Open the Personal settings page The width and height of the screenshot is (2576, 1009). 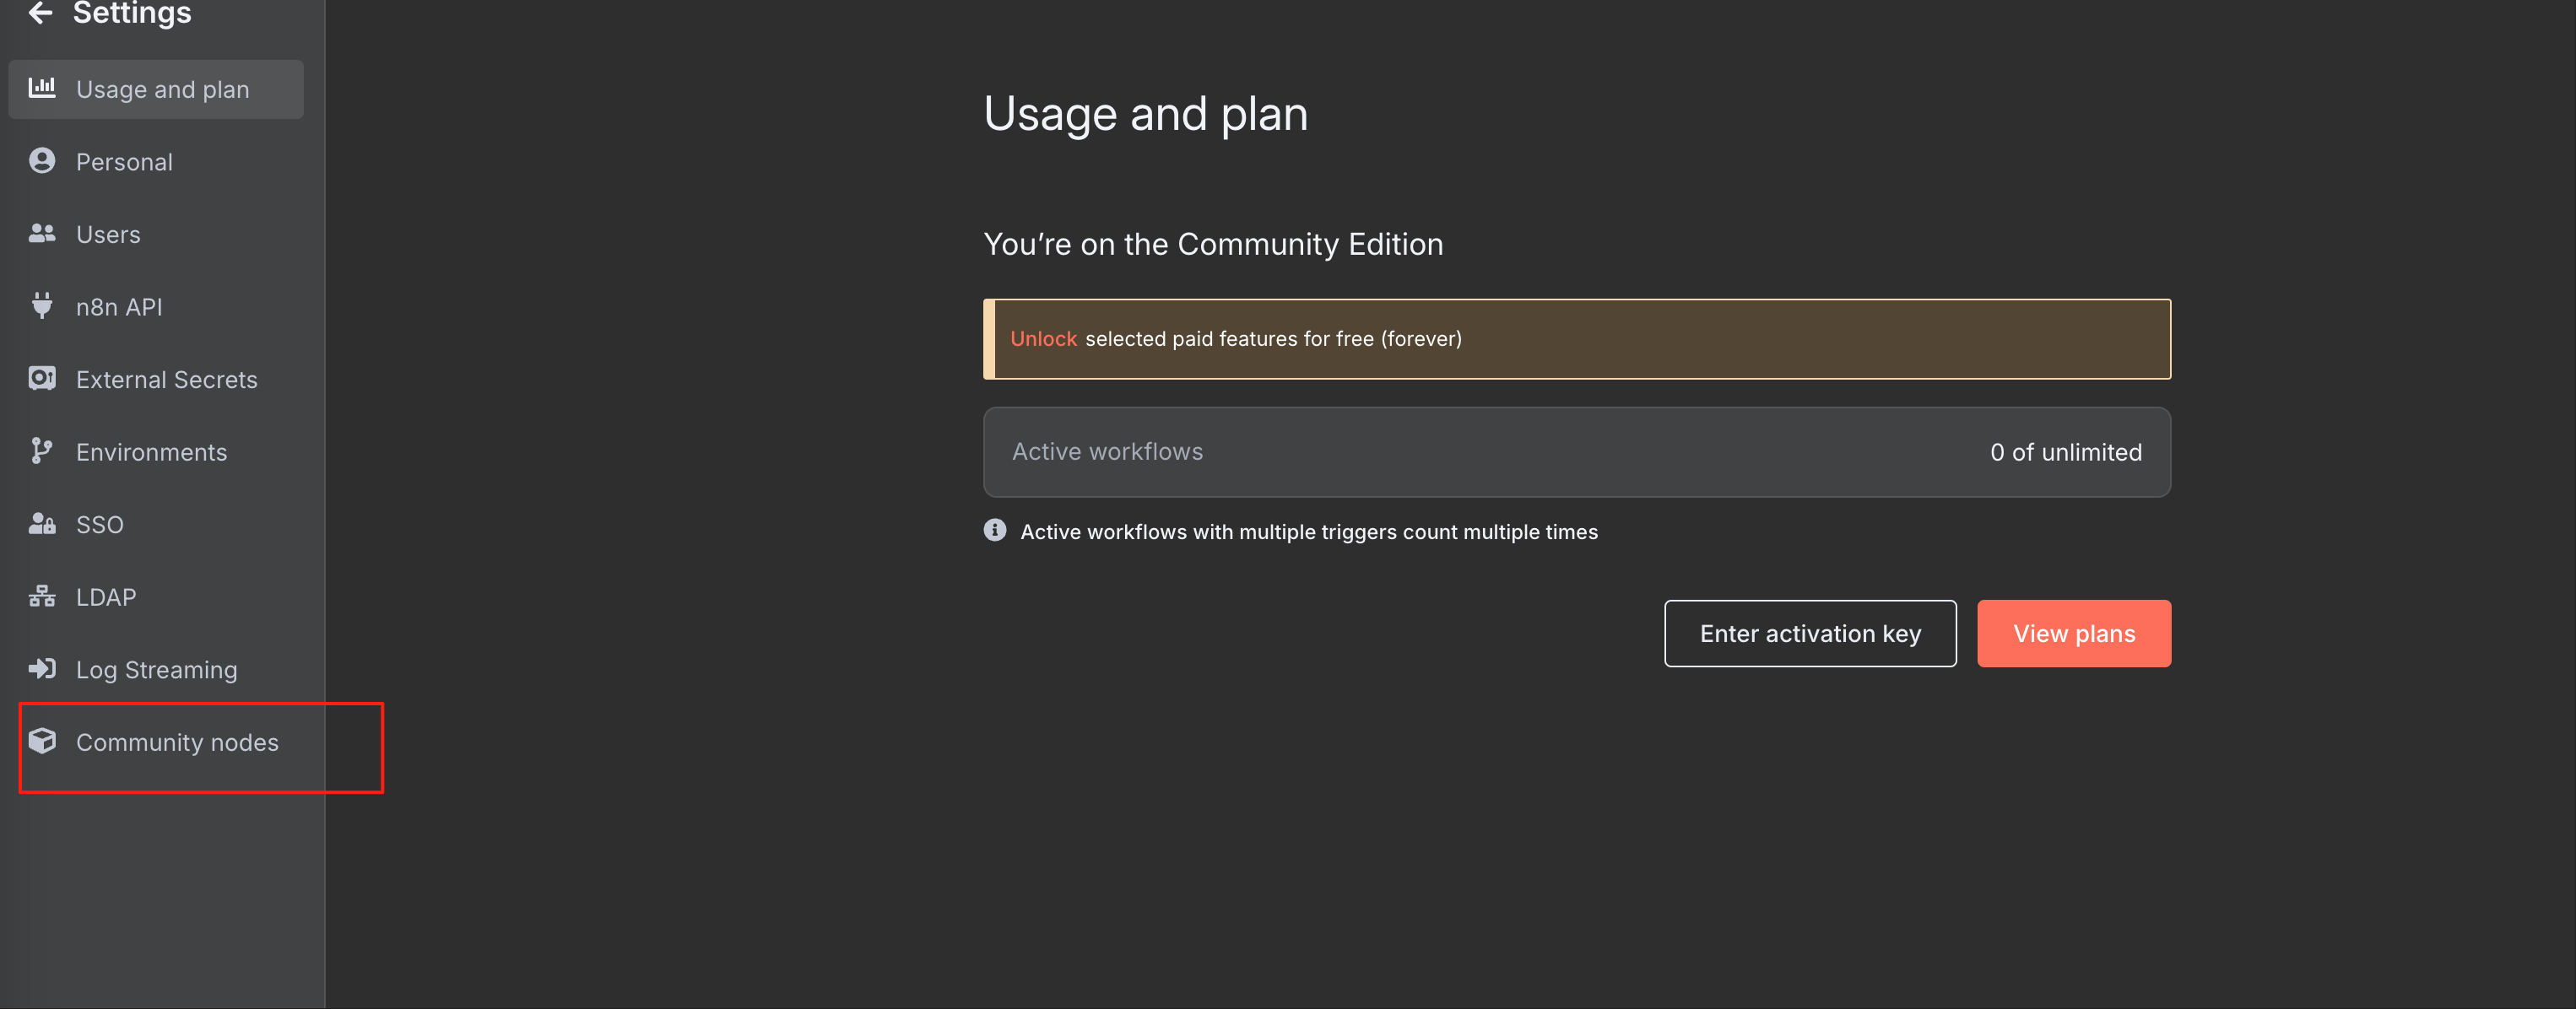[x=124, y=162]
